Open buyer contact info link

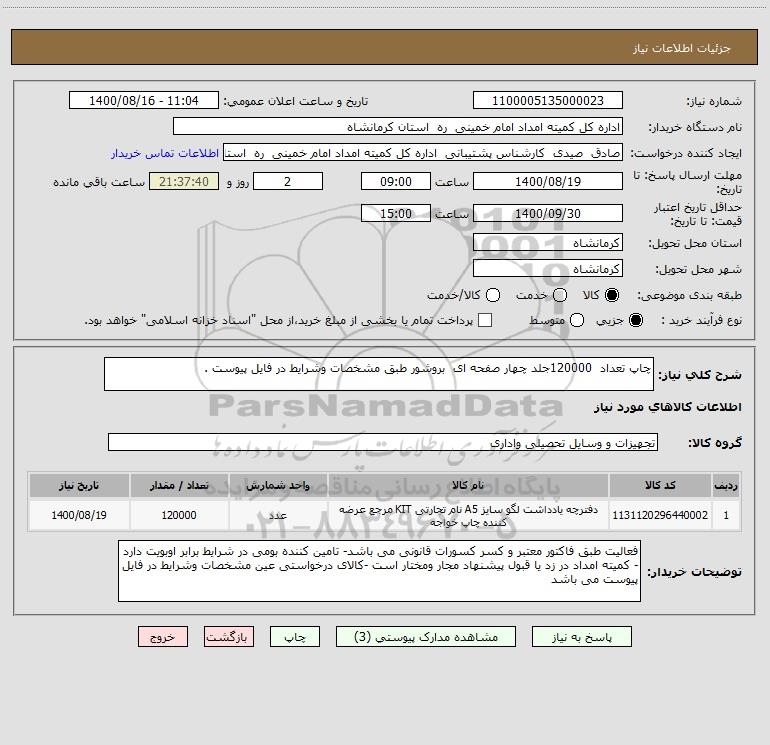165,153
